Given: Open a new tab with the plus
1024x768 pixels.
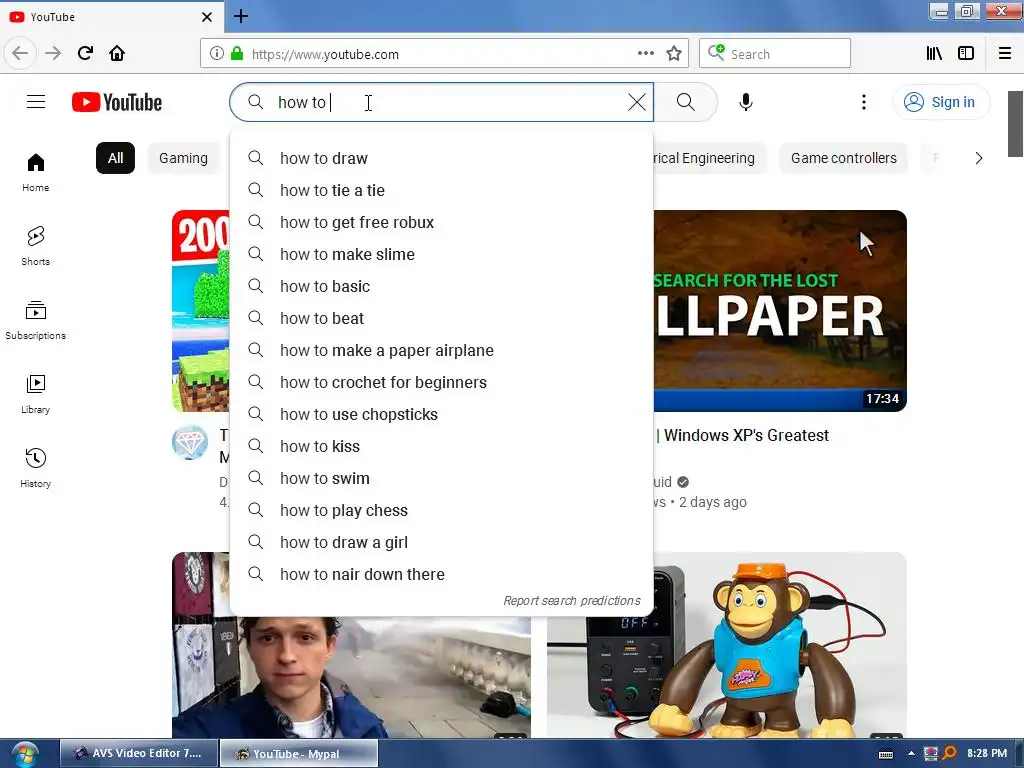Looking at the screenshot, I should click(240, 16).
